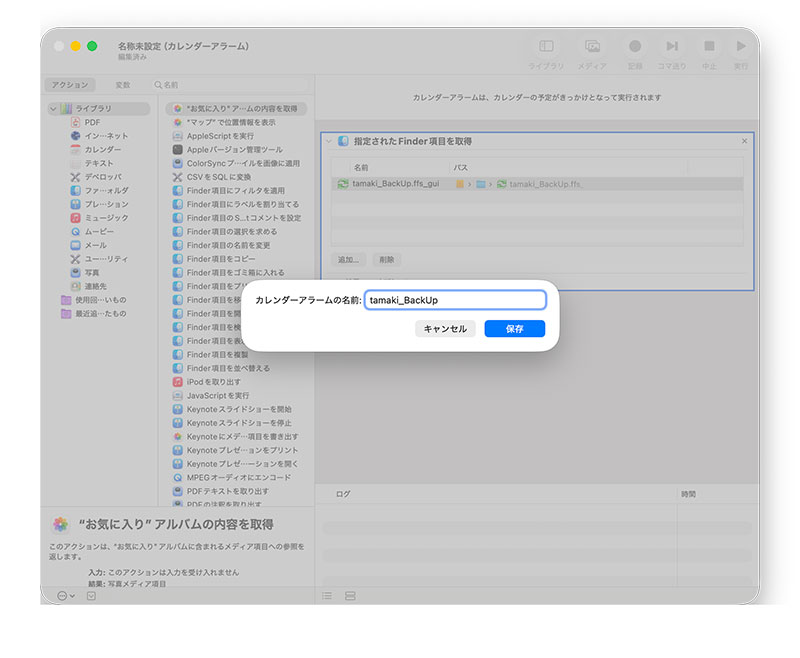
Task: Click the calendar alarm name text field
Action: (x=455, y=300)
